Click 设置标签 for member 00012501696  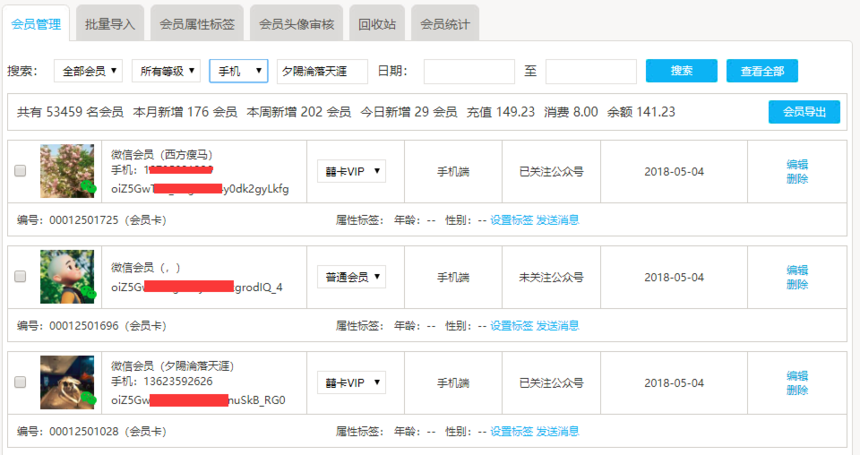tap(511, 326)
